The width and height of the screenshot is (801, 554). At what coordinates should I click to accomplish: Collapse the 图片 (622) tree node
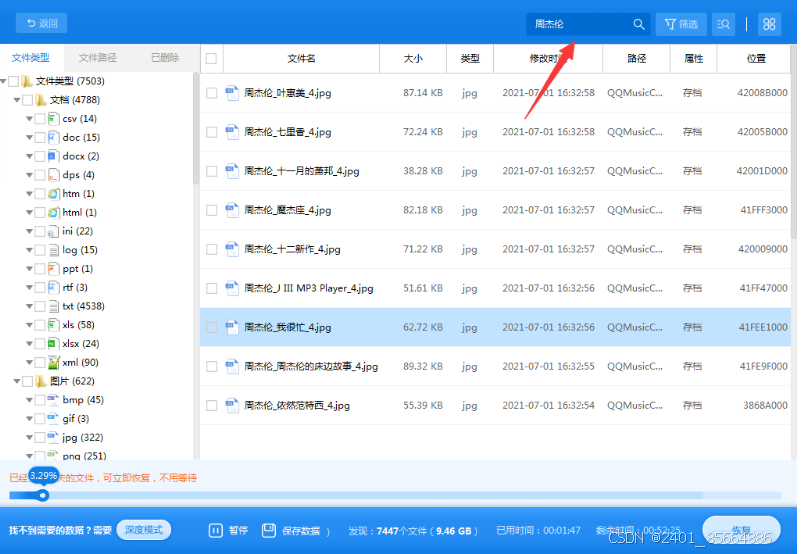[17, 381]
